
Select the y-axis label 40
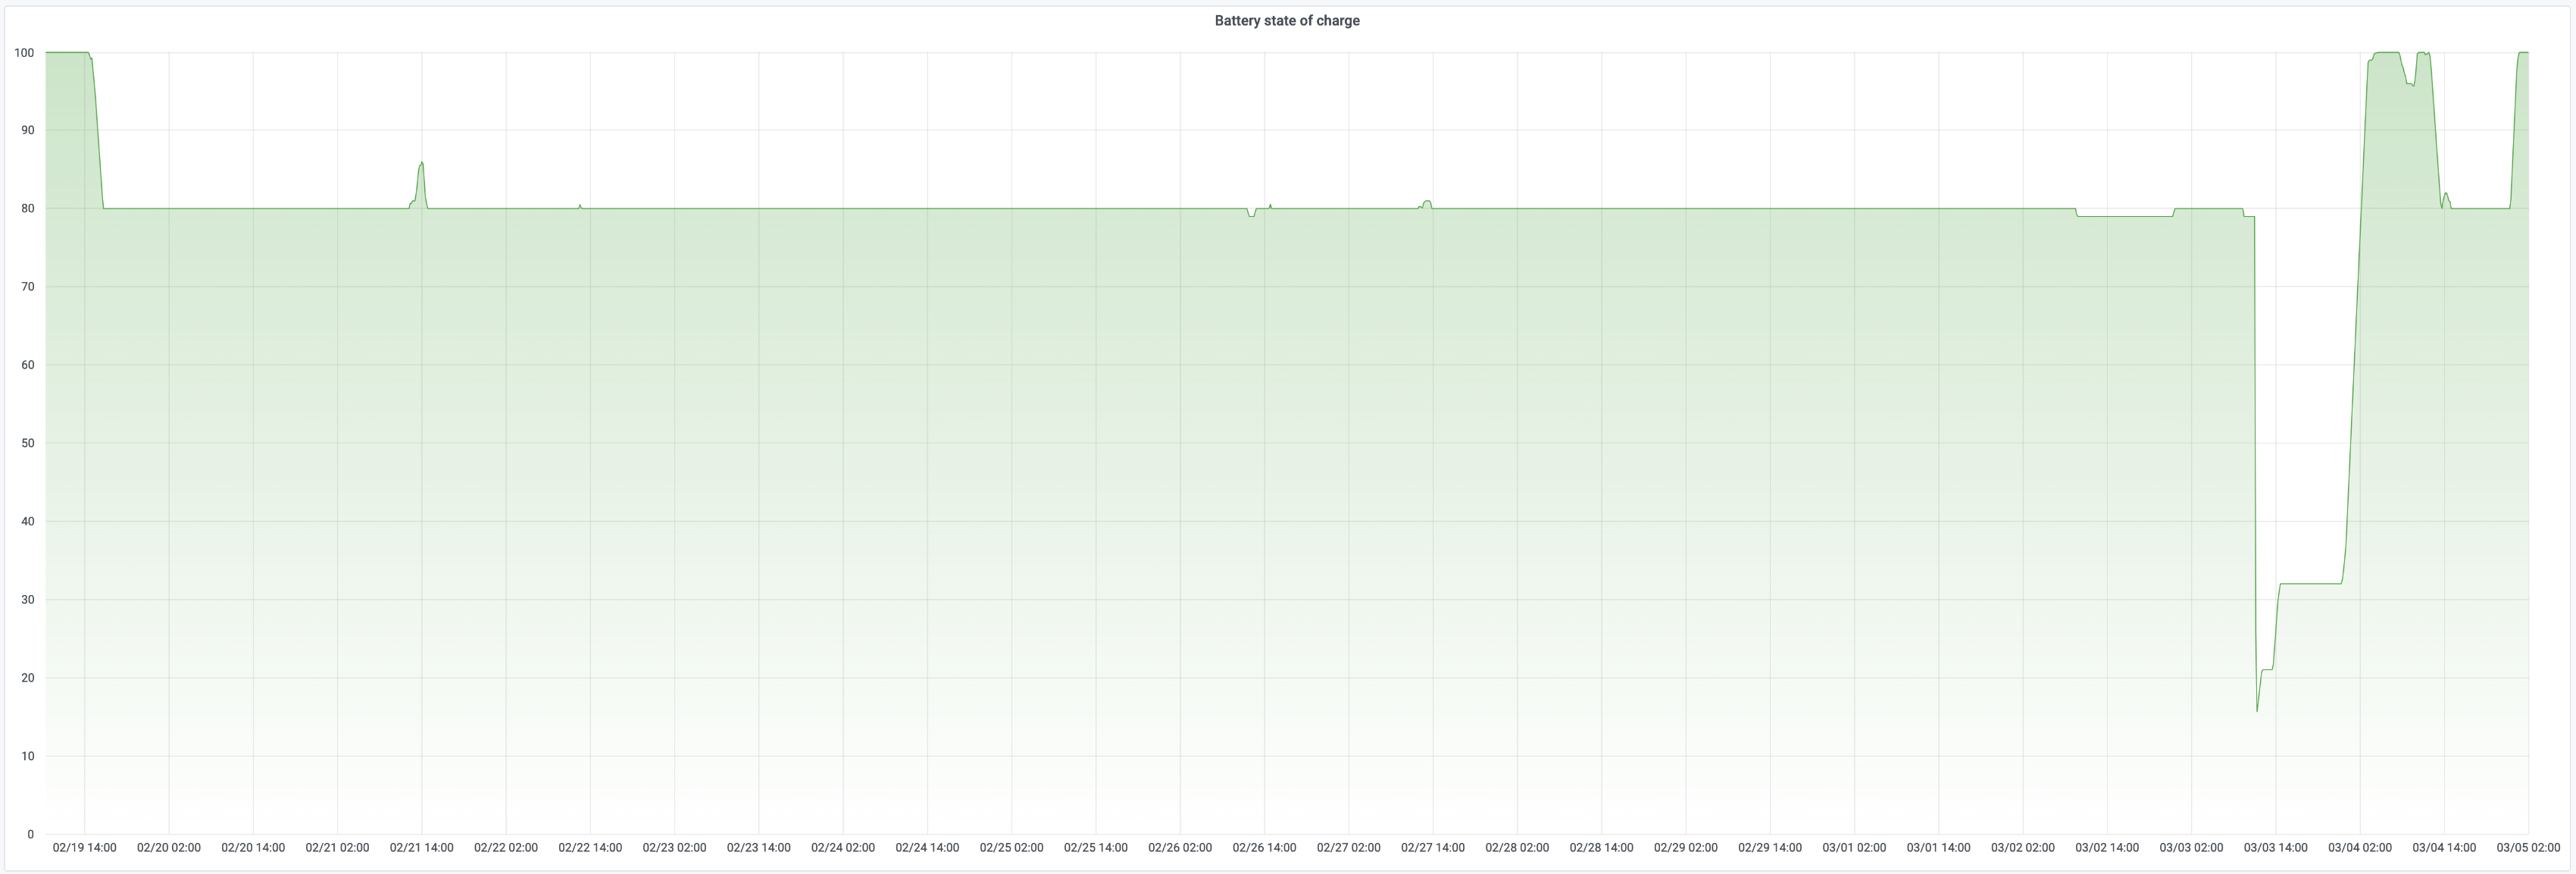(x=28, y=521)
